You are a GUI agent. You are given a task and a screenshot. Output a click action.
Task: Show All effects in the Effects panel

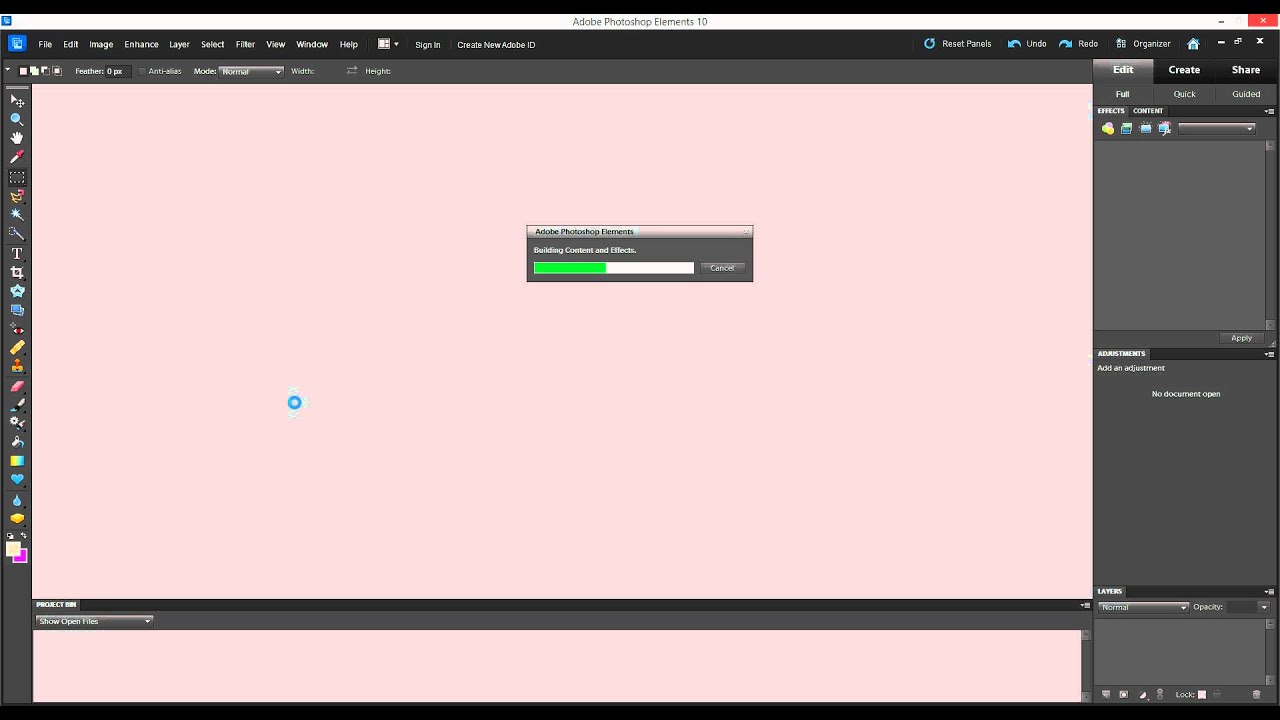pyautogui.click(x=1165, y=128)
